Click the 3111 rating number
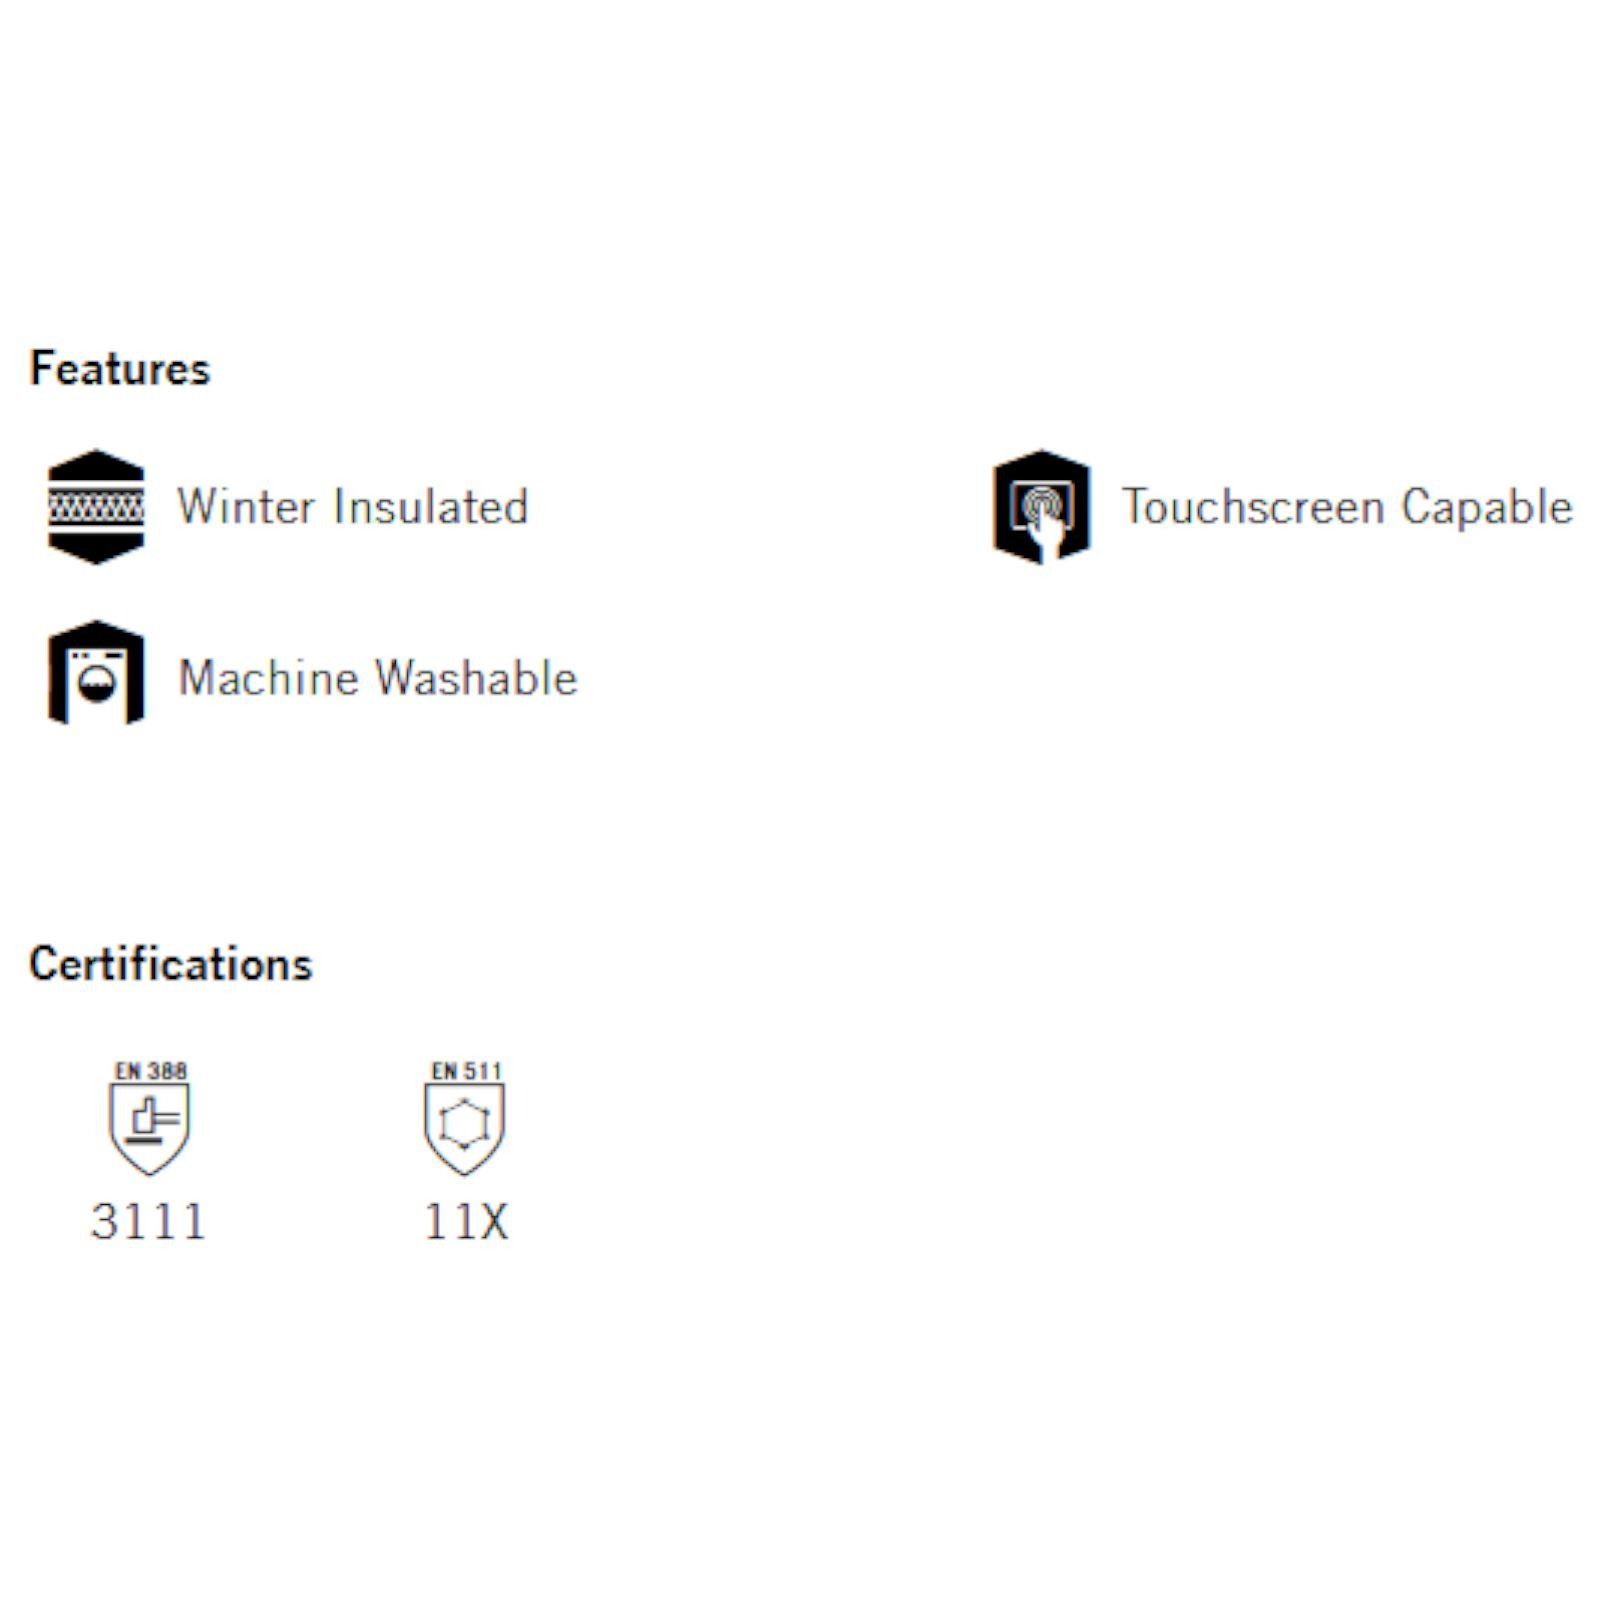1600x1600 pixels. click(x=149, y=1221)
